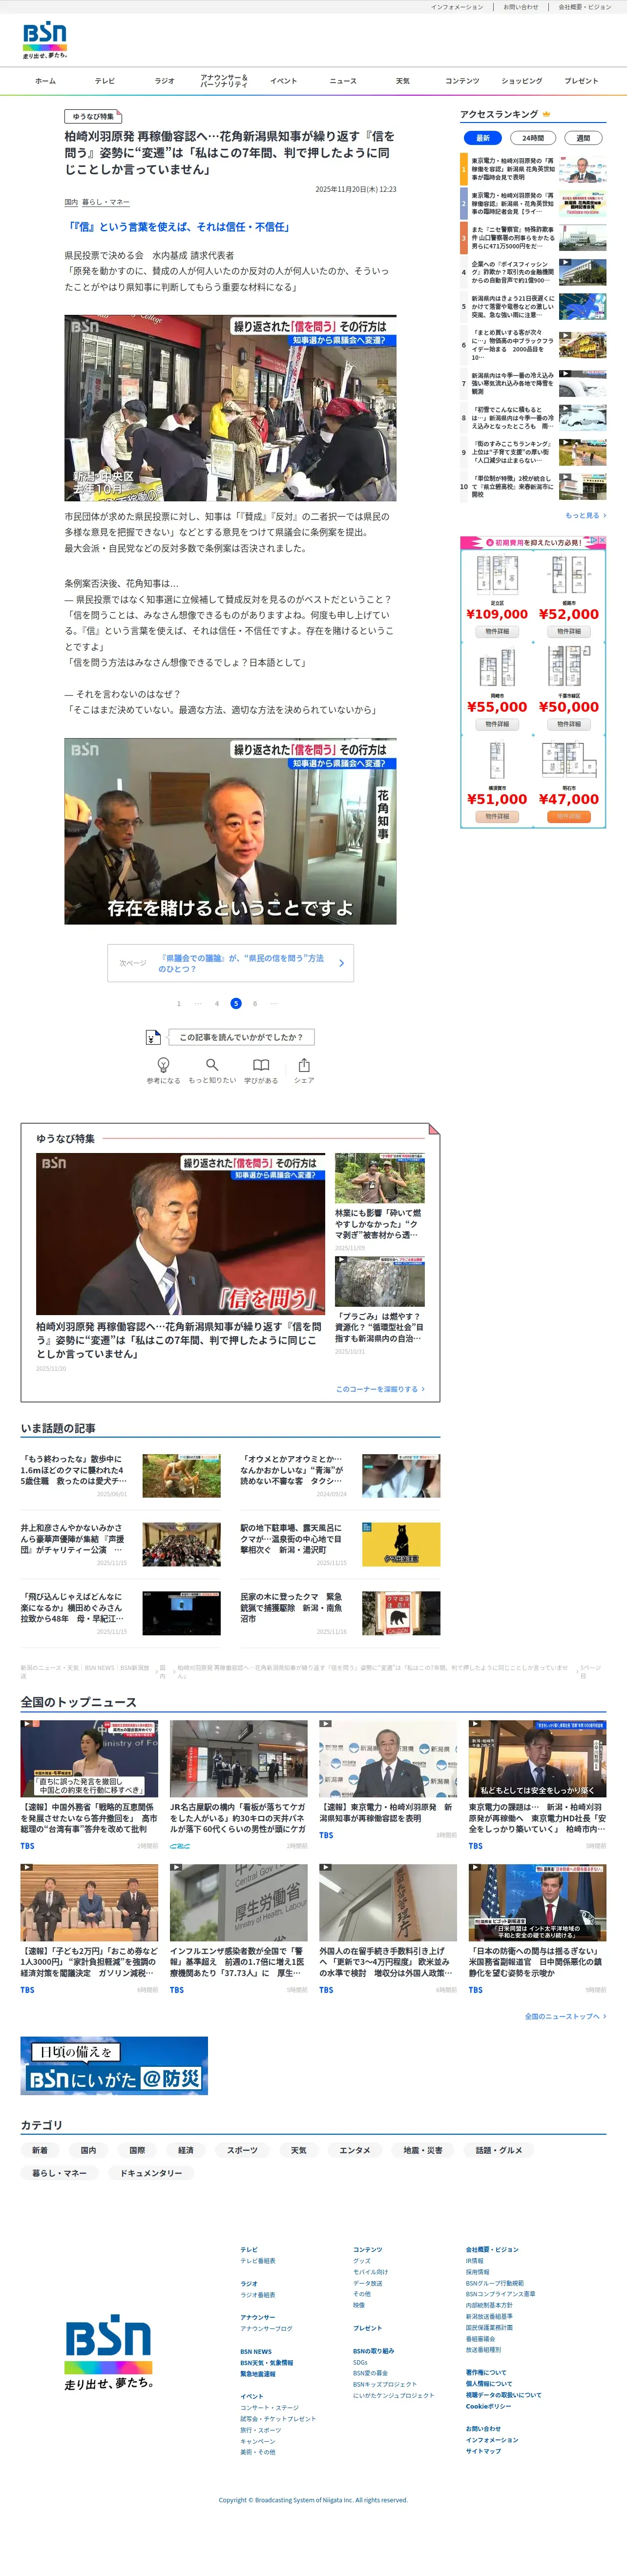The height and width of the screenshot is (2576, 627).
Task: Go to page 4 in pagination
Action: [x=216, y=1003]
